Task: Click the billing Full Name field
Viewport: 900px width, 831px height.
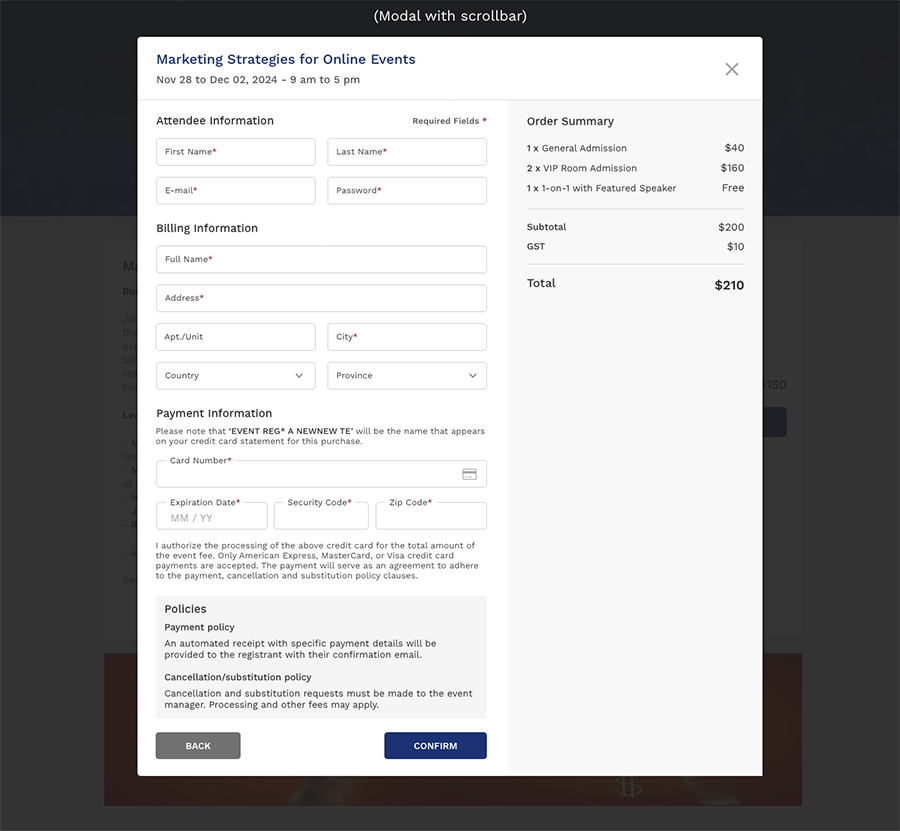Action: coord(321,260)
